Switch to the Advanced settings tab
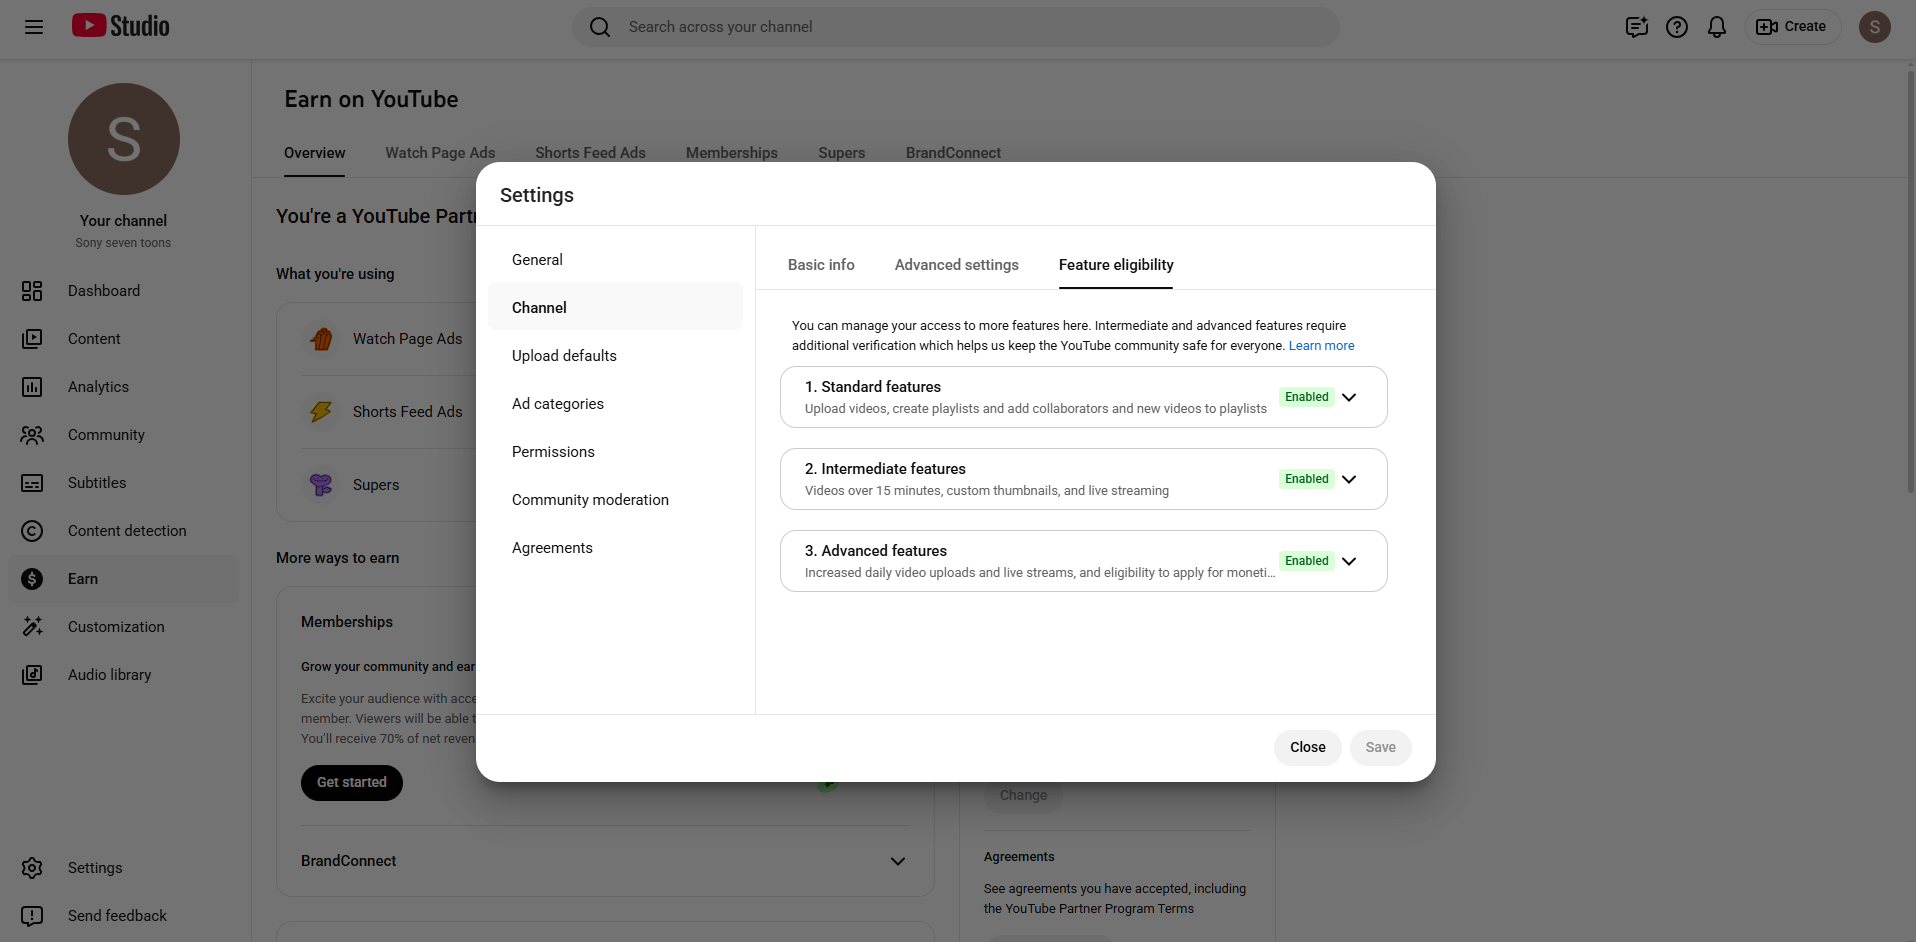Screen dimensions: 1916x942 click(956, 265)
